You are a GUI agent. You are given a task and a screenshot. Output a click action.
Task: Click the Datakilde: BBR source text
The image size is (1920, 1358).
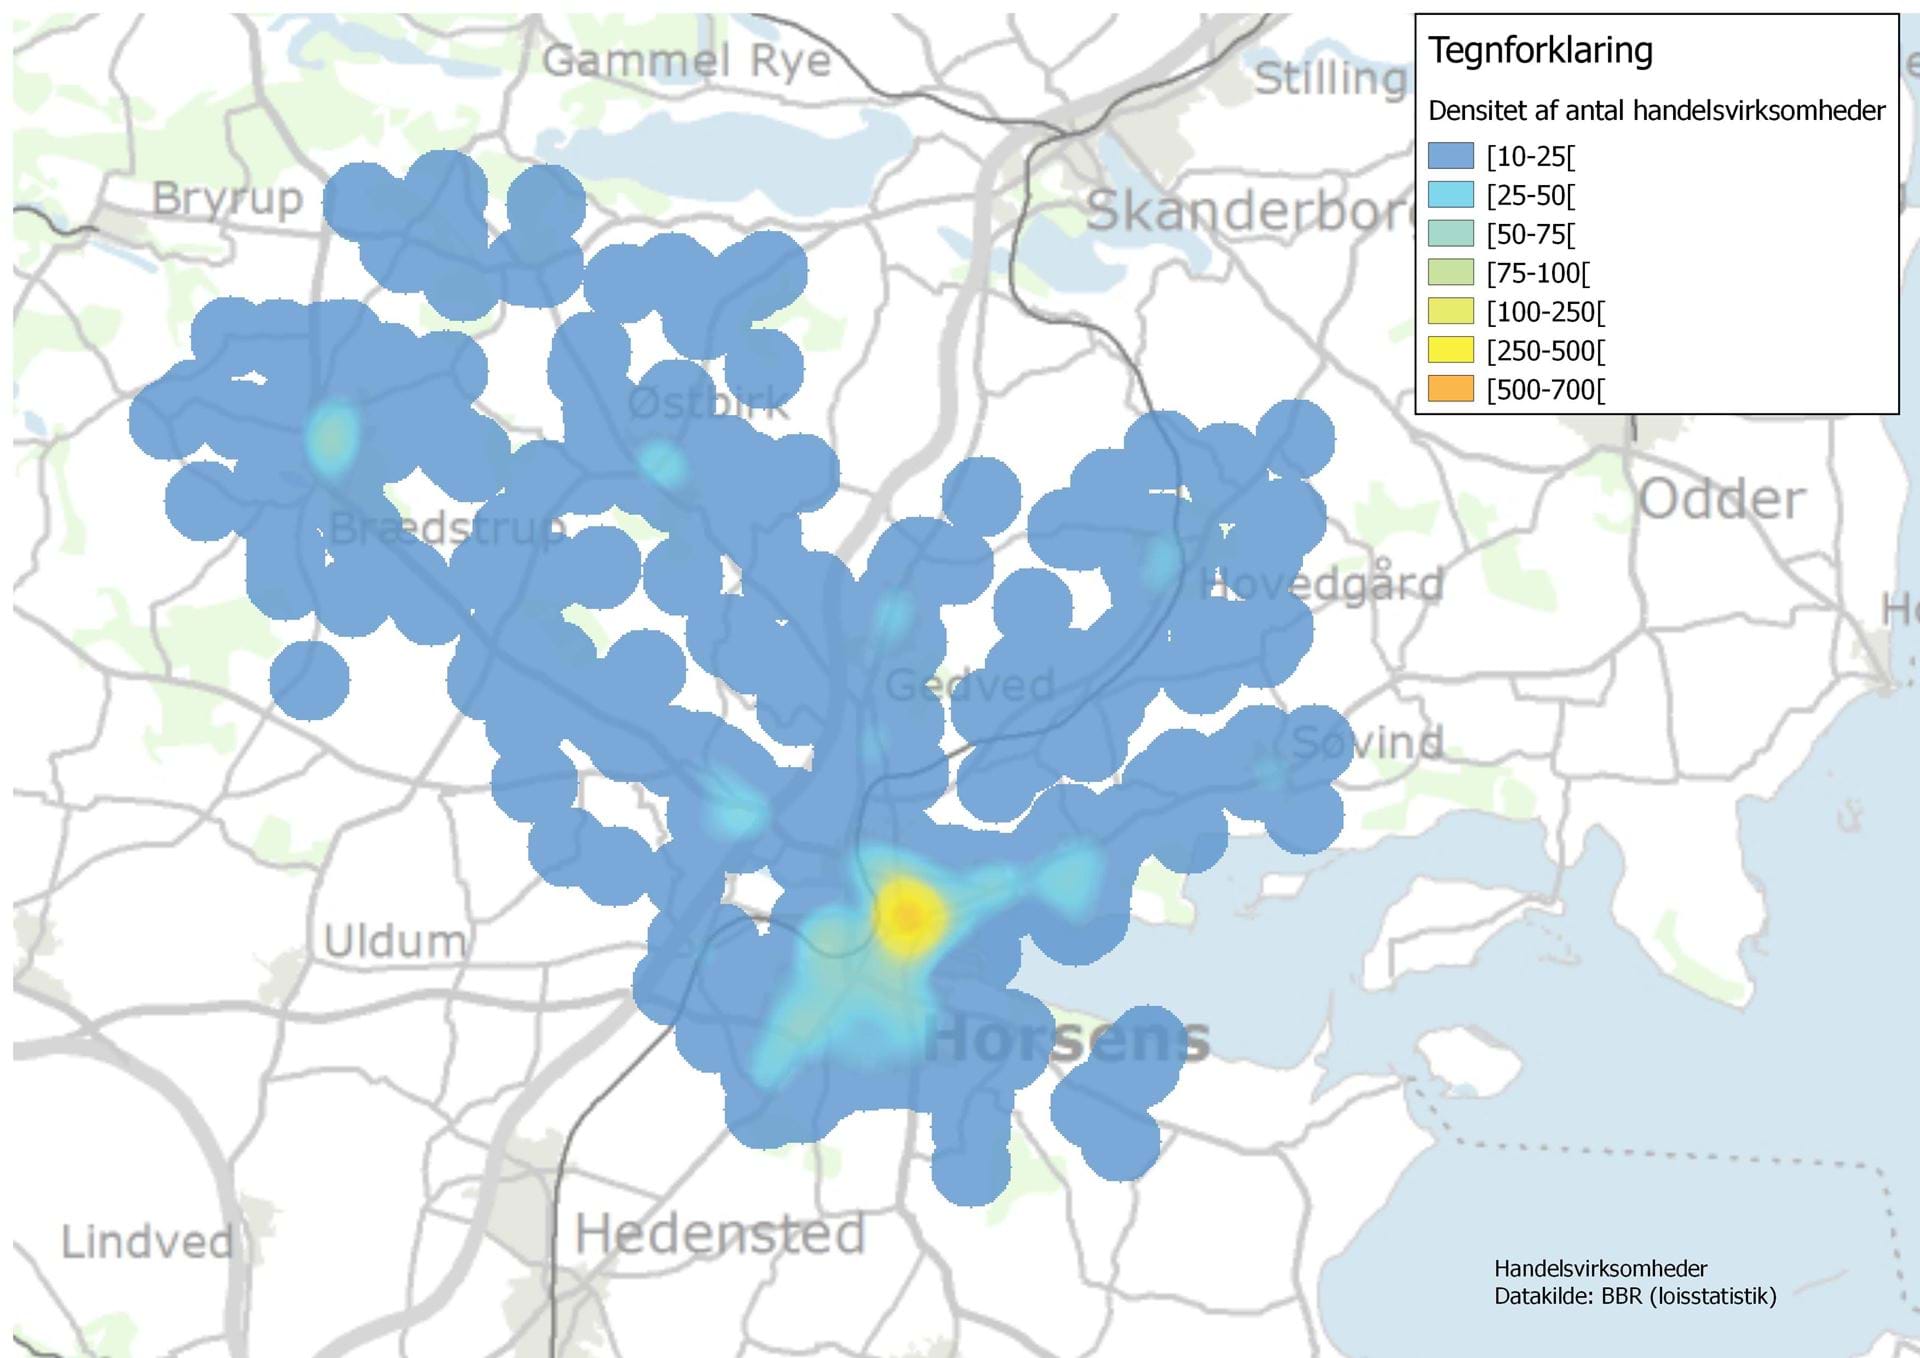[1635, 1296]
